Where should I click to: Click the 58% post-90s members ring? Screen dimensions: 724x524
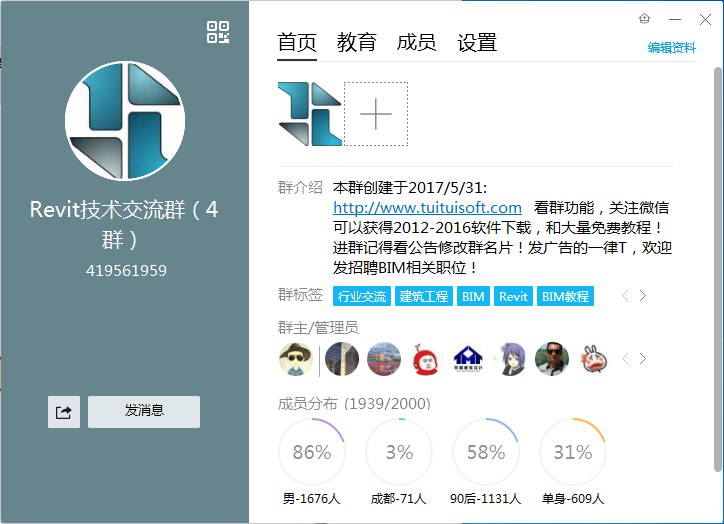pyautogui.click(x=486, y=452)
